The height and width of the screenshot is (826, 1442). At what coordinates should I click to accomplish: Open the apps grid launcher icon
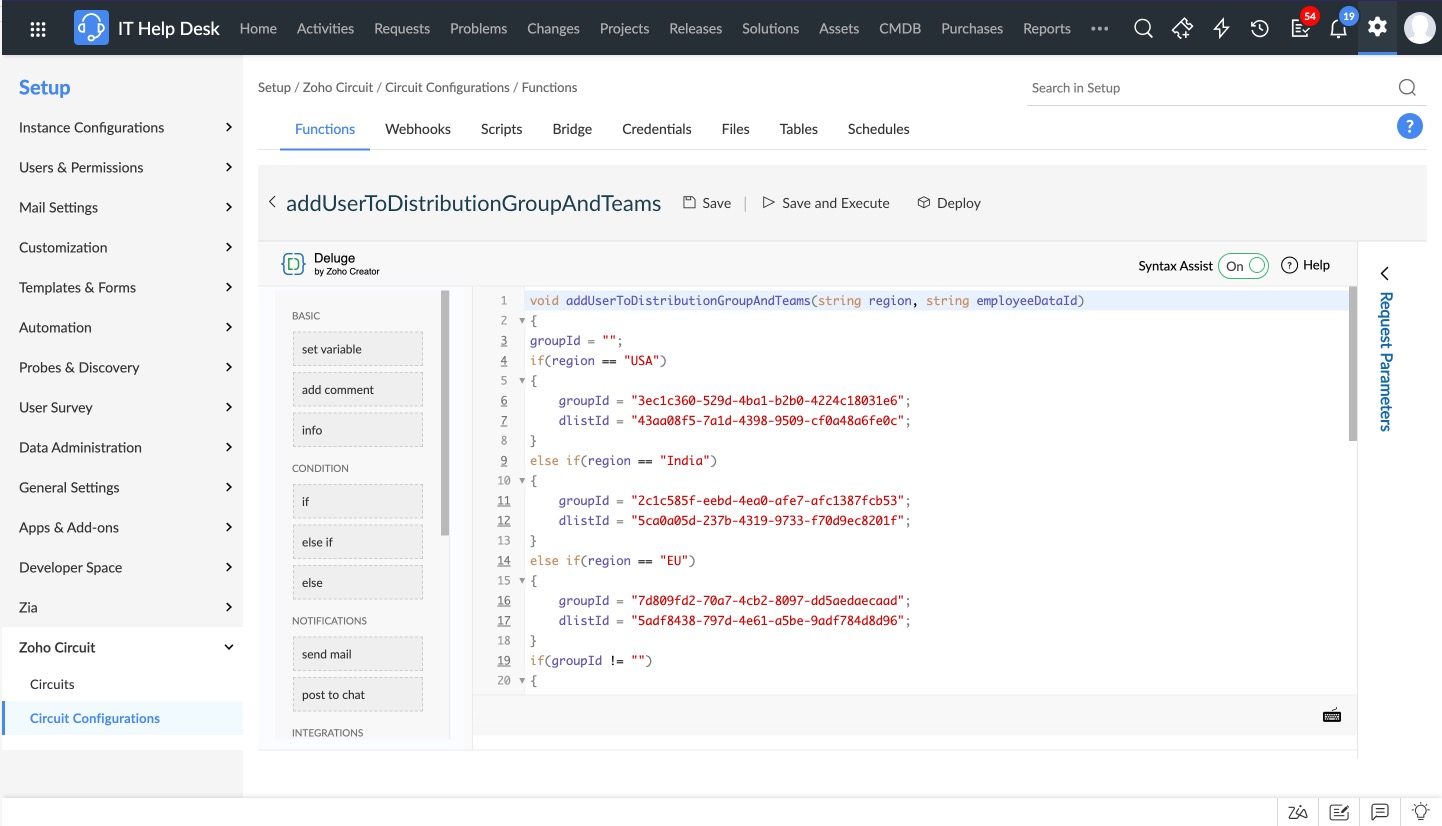[38, 29]
